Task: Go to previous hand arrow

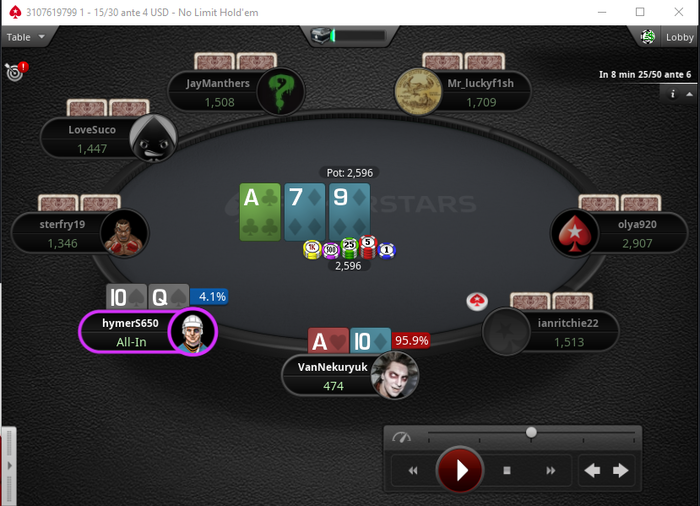Action: (x=592, y=470)
